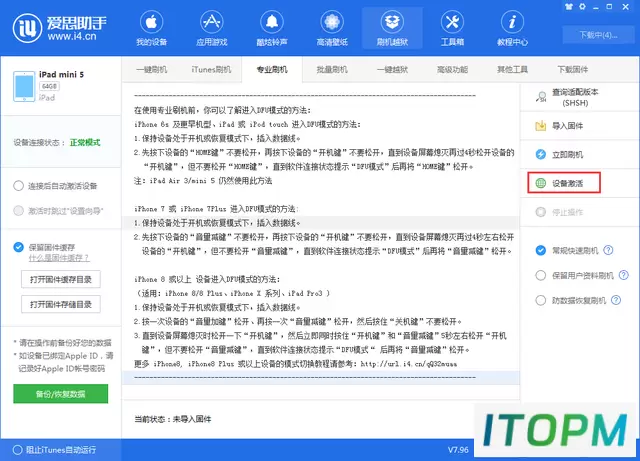Click iPad mini 5 device name

point(62,74)
